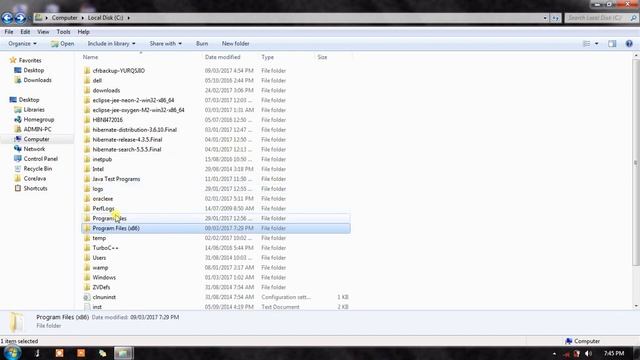Create a New folder from the toolbar
The height and width of the screenshot is (360, 640).
(236, 44)
